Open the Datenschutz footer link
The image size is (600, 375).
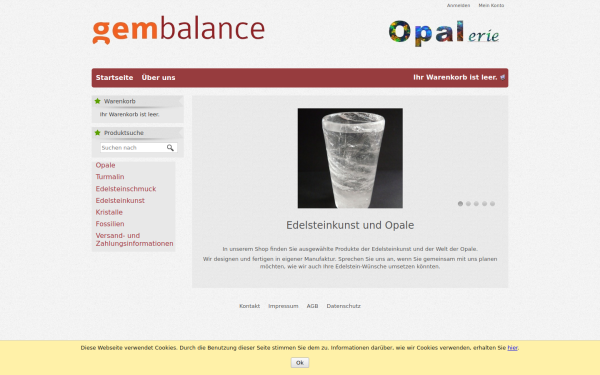pos(344,306)
